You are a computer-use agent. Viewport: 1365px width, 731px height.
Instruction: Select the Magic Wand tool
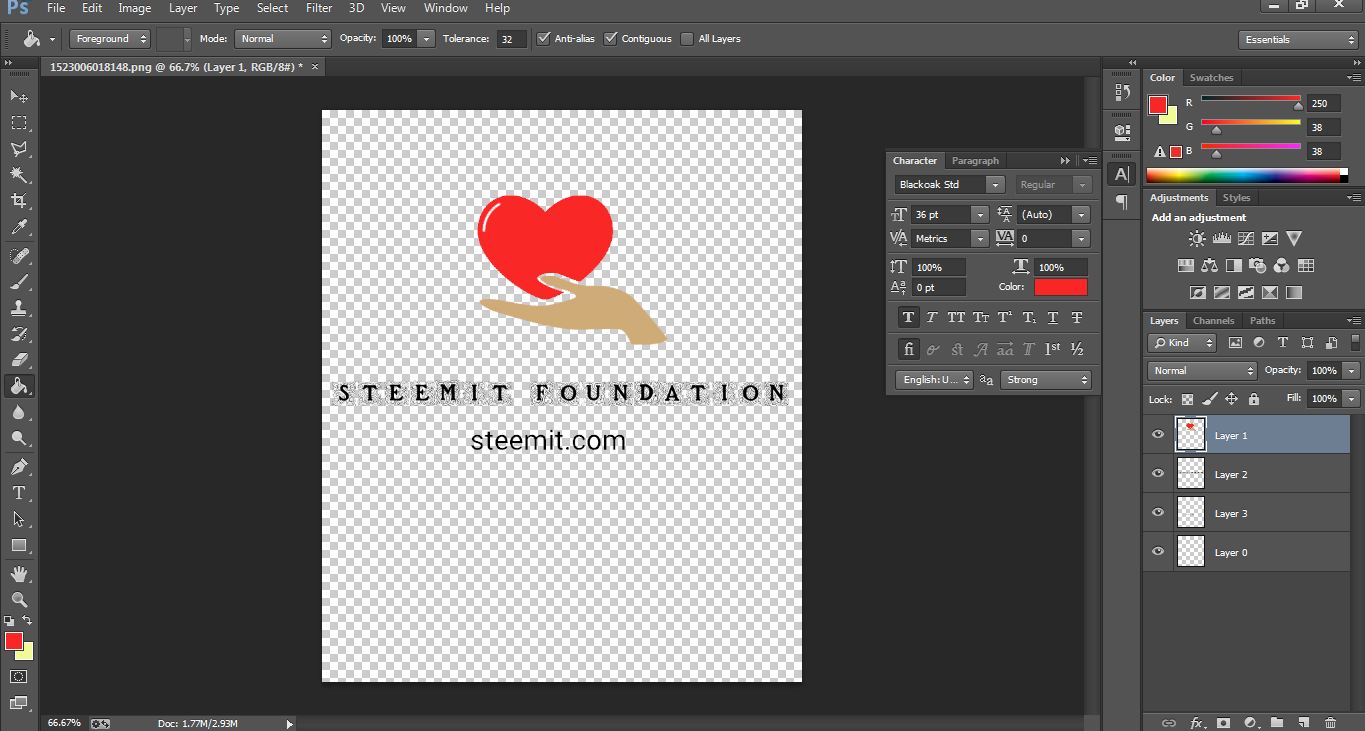tap(19, 175)
